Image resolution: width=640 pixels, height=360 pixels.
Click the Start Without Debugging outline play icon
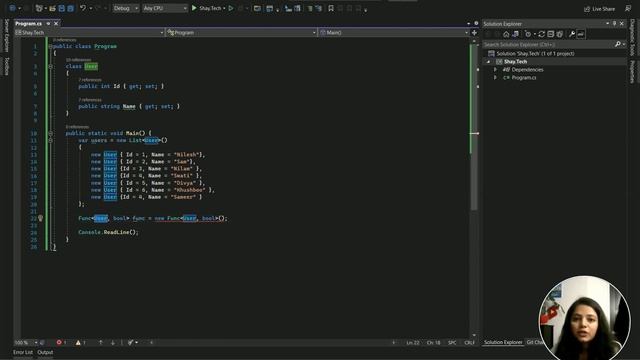(x=231, y=8)
